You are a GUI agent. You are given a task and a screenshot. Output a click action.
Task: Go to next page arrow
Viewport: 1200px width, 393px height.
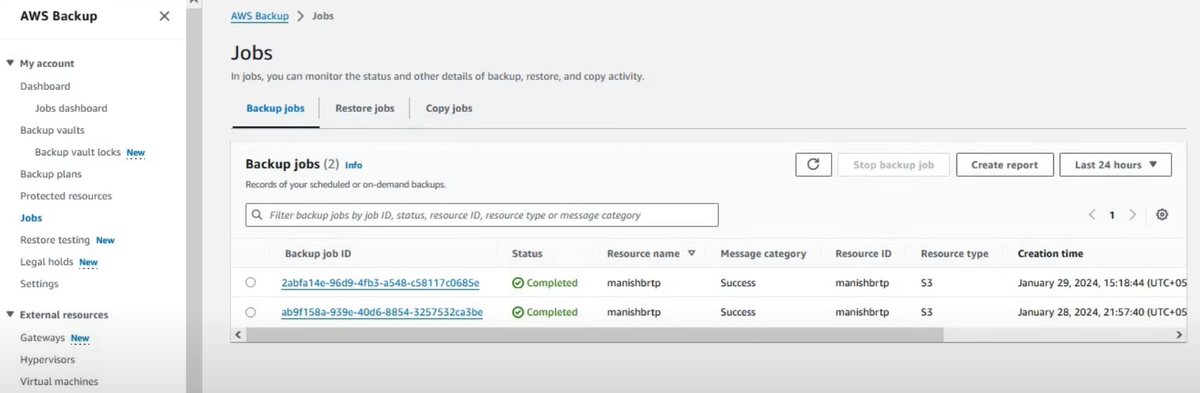pyautogui.click(x=1132, y=215)
